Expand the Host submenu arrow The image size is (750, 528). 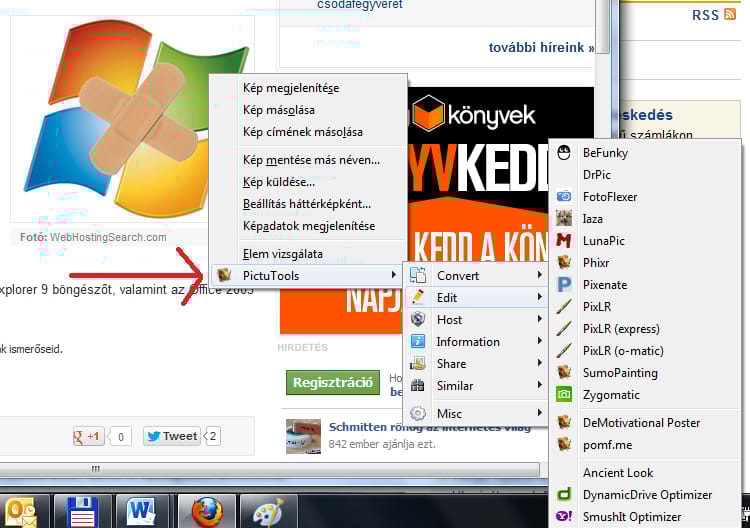(540, 319)
